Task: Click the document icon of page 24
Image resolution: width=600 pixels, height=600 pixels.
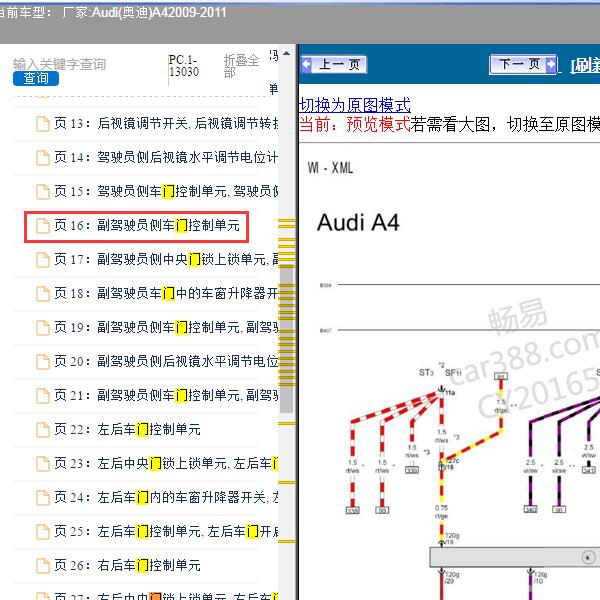Action: click(x=43, y=497)
